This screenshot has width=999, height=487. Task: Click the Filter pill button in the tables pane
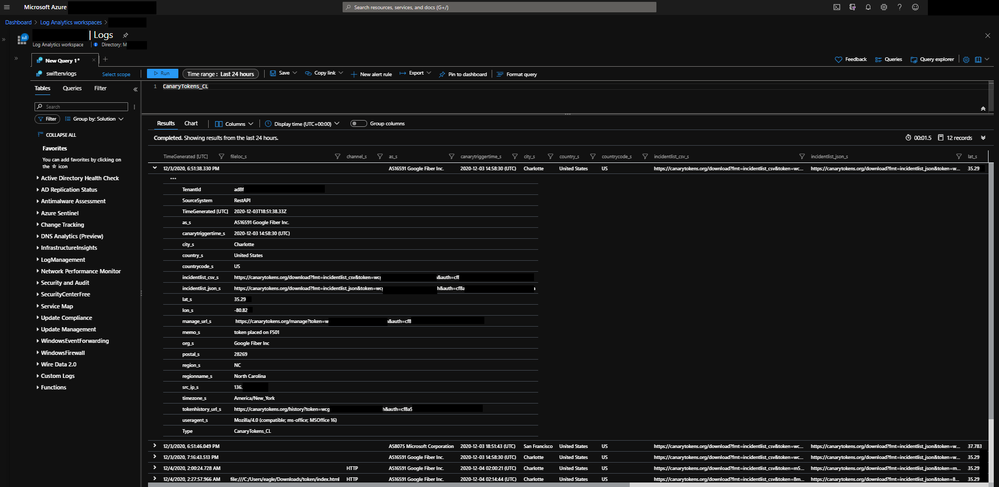pos(47,119)
